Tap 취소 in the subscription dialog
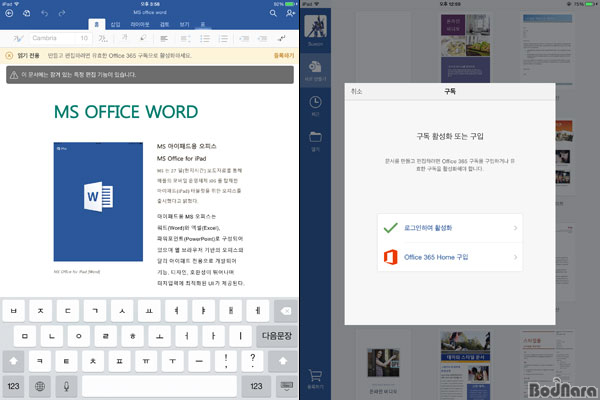600x400 pixels. [356, 91]
